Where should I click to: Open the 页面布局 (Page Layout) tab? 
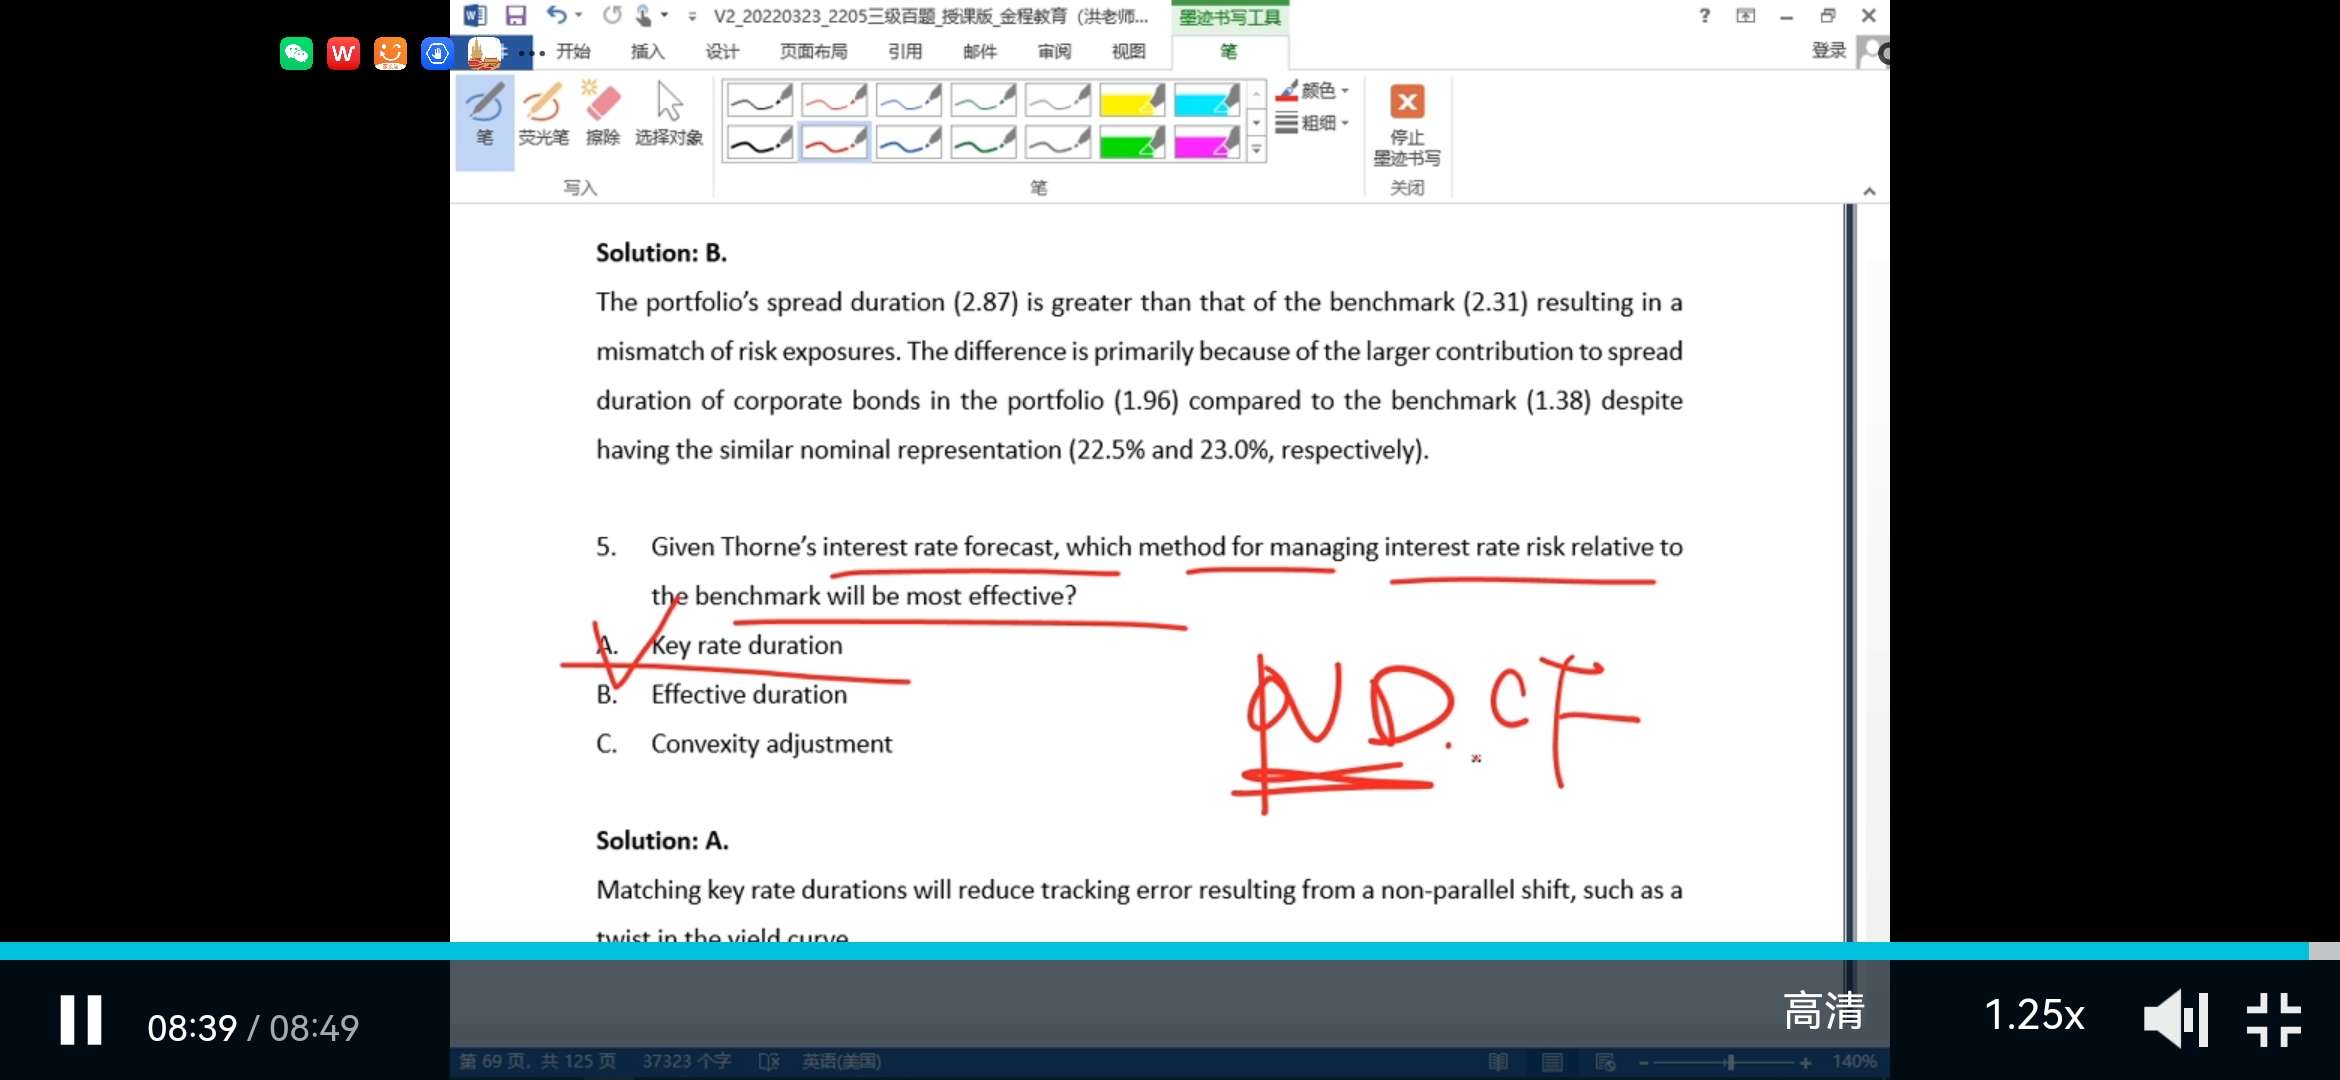click(x=813, y=51)
